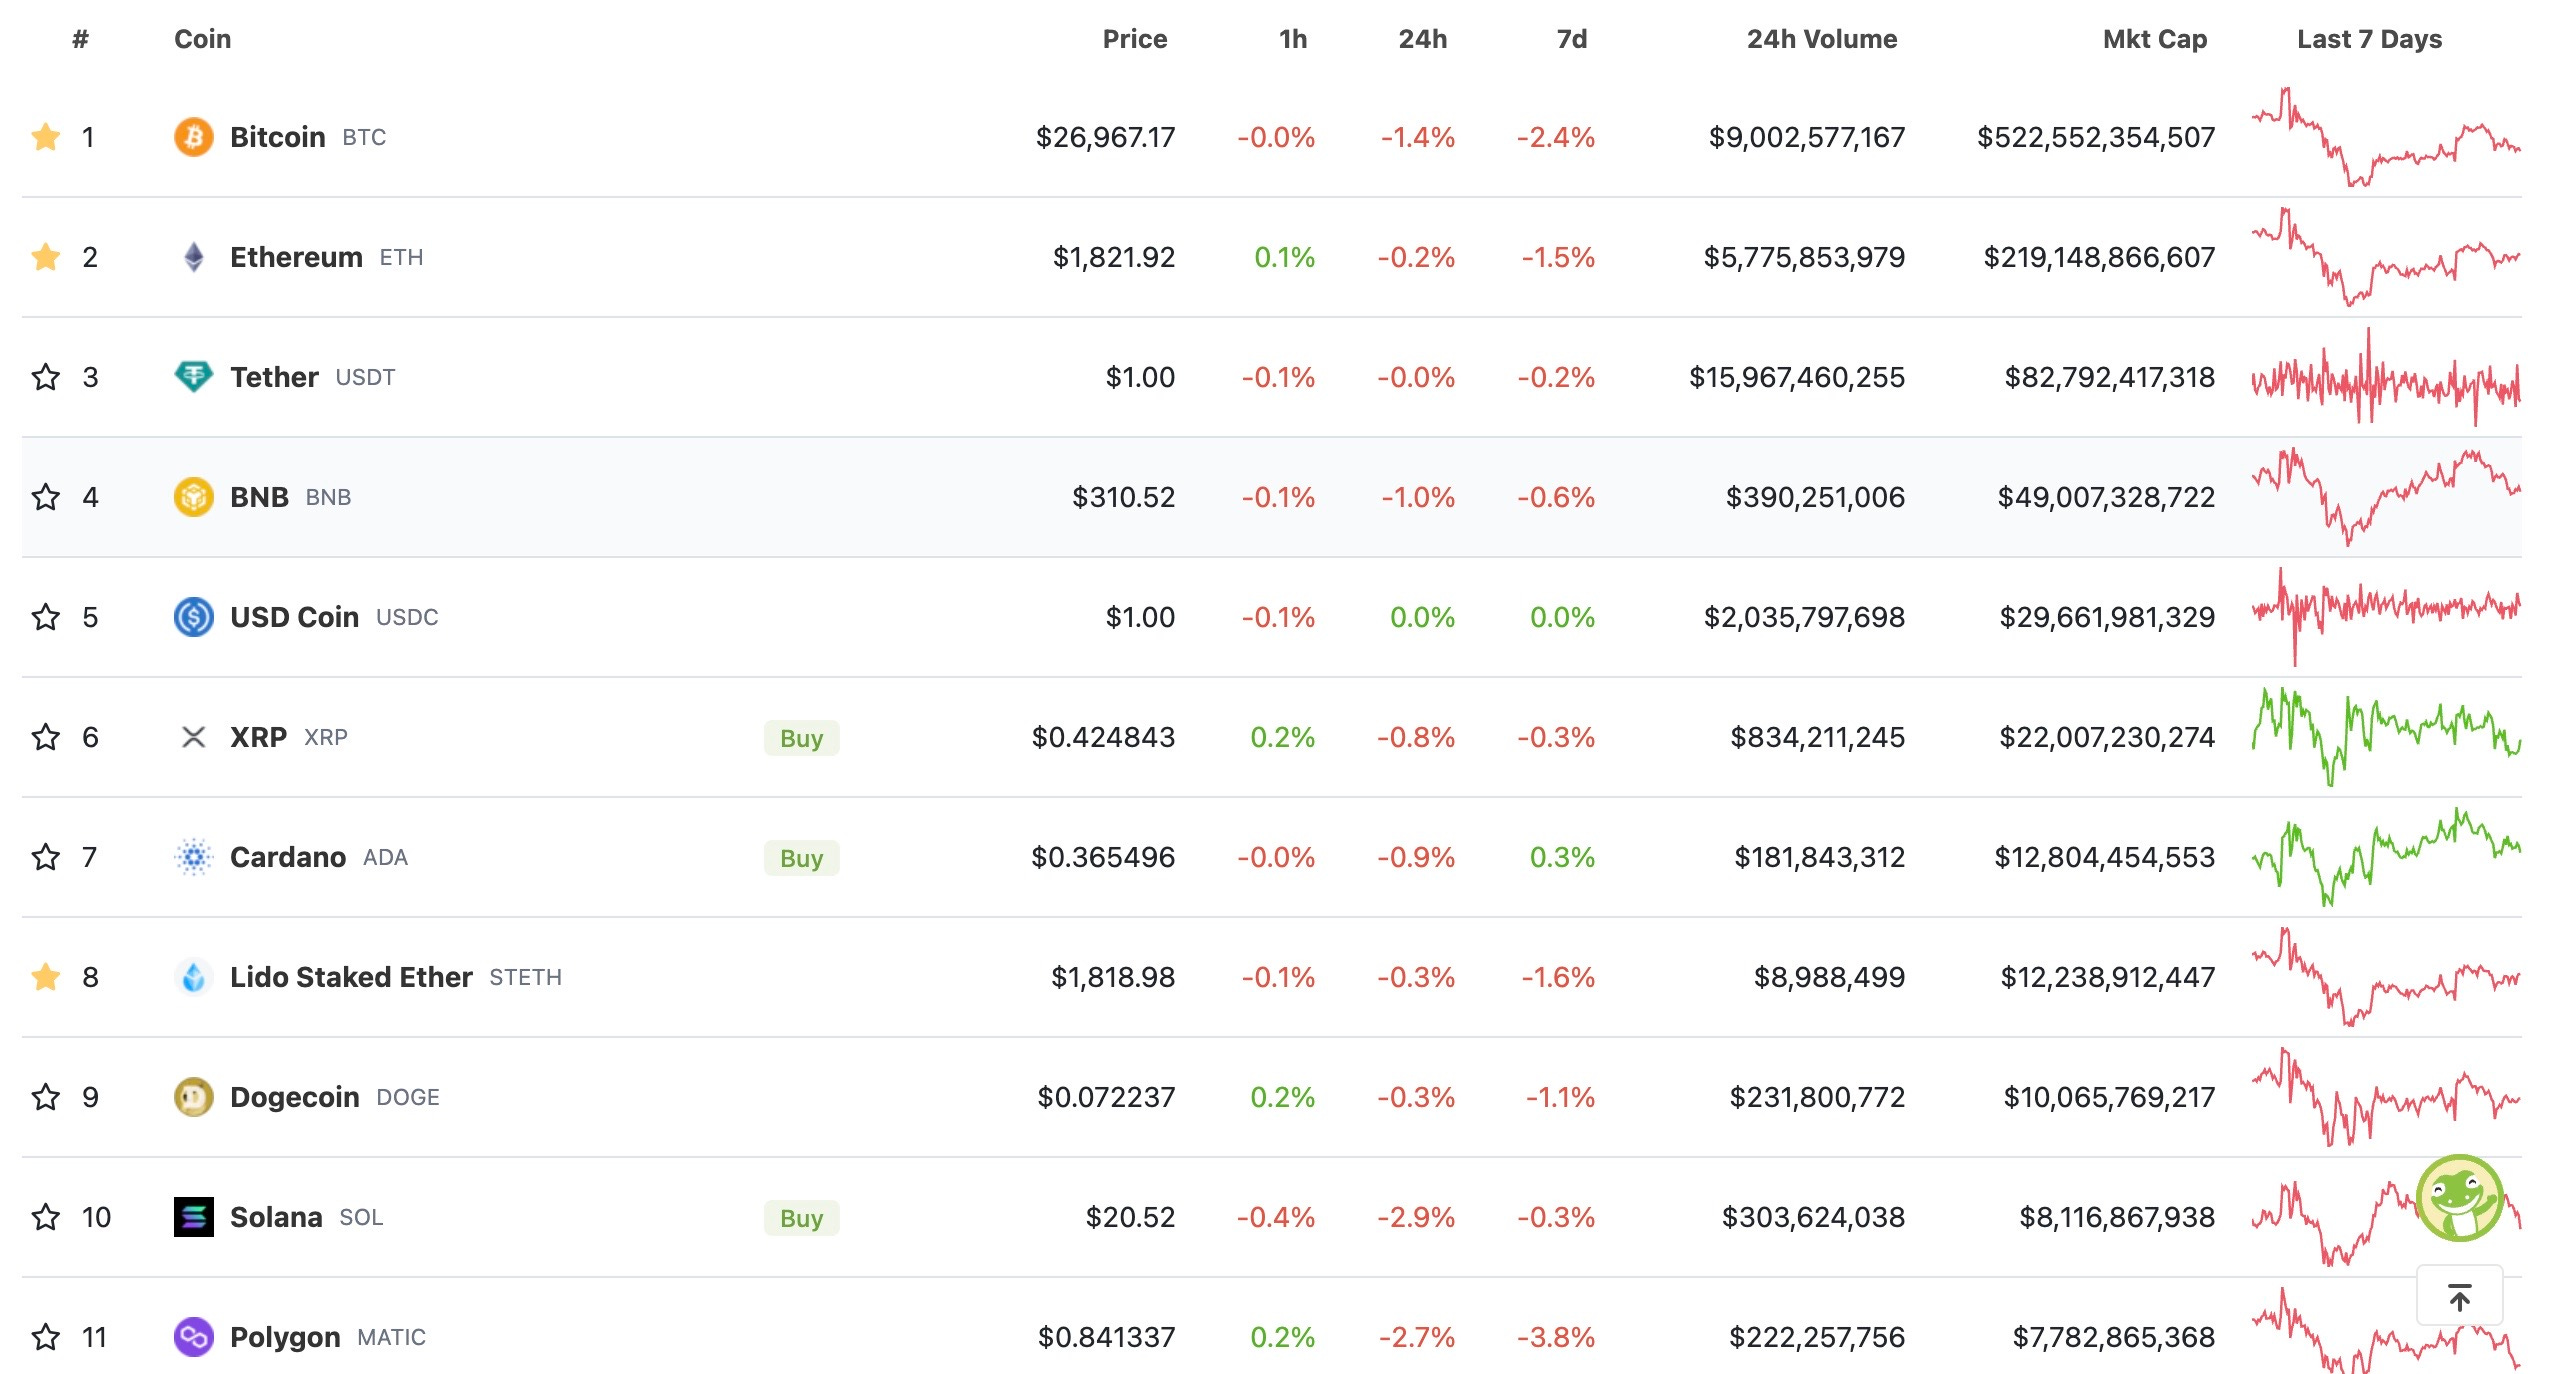This screenshot has width=2552, height=1374.
Task: Click the Bitcoin logo icon
Action: click(194, 137)
